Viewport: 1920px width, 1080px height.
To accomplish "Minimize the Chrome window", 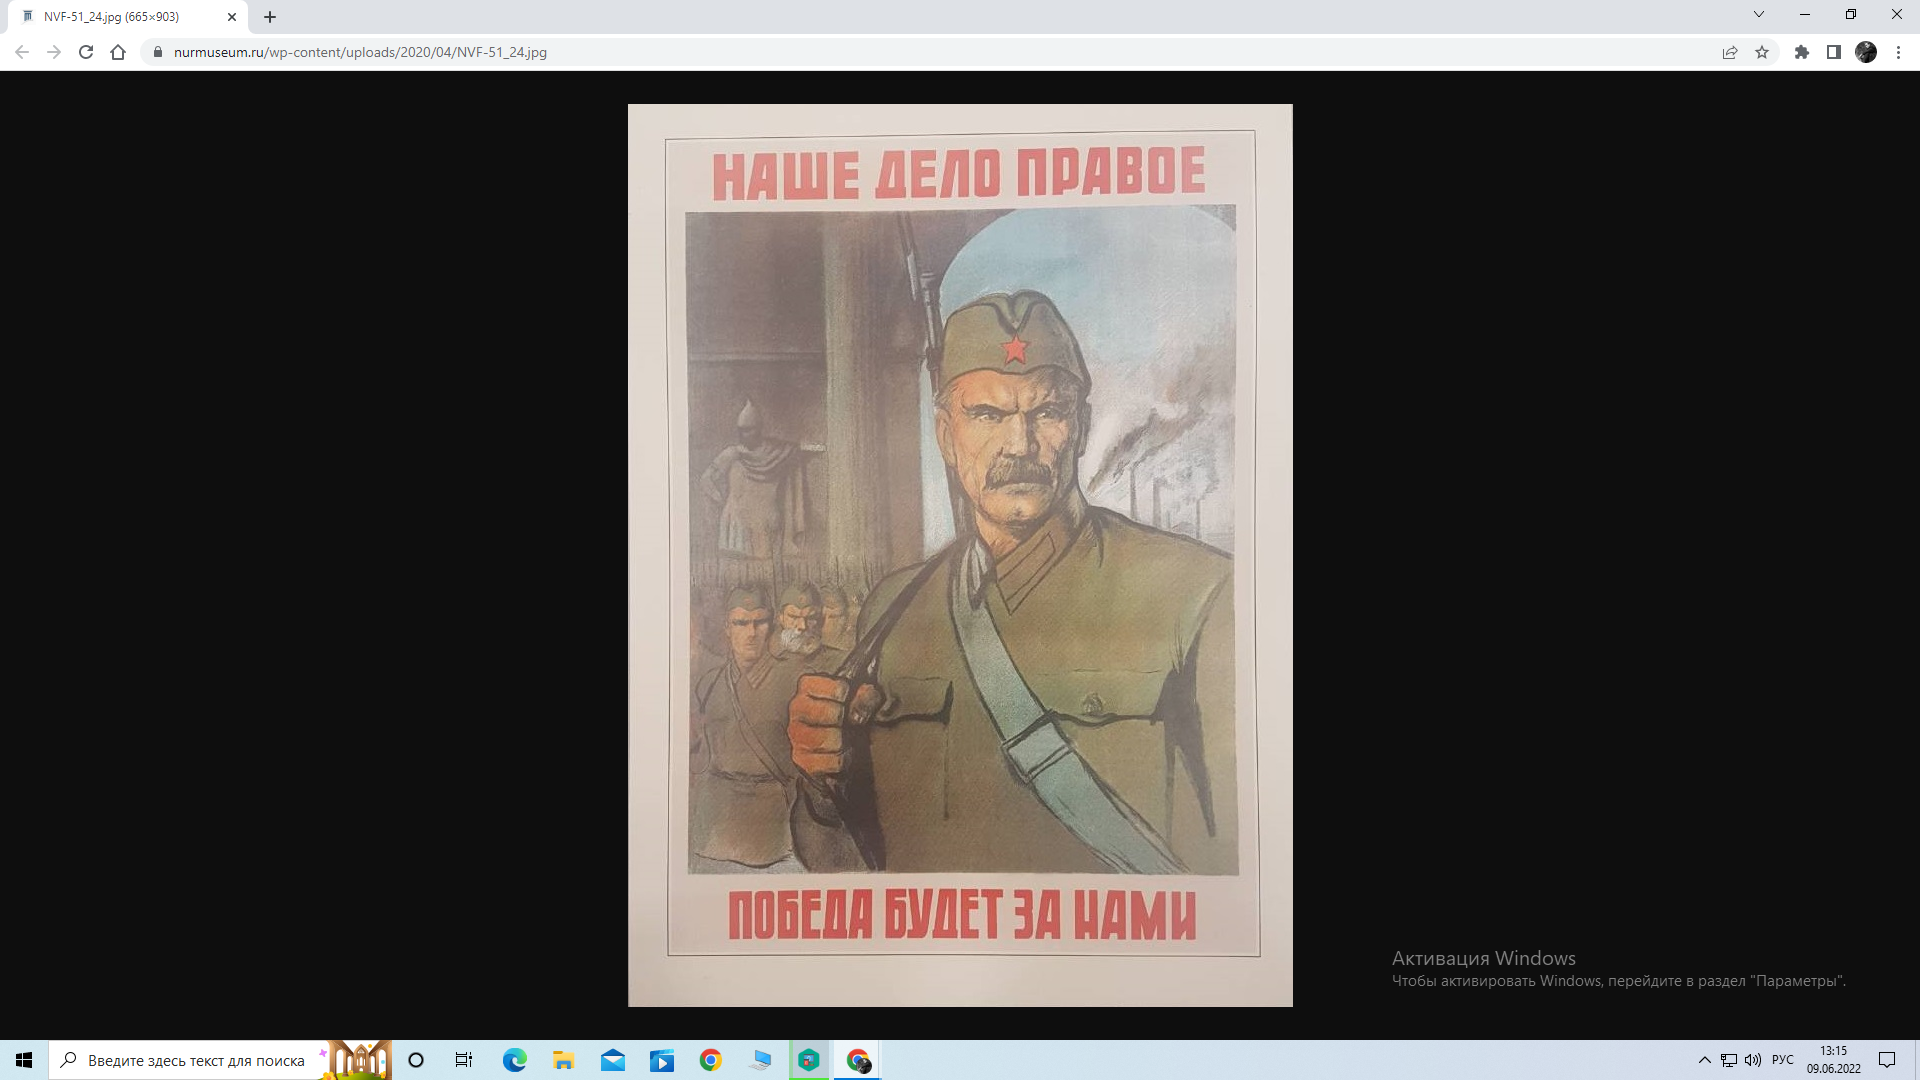I will click(x=1805, y=15).
